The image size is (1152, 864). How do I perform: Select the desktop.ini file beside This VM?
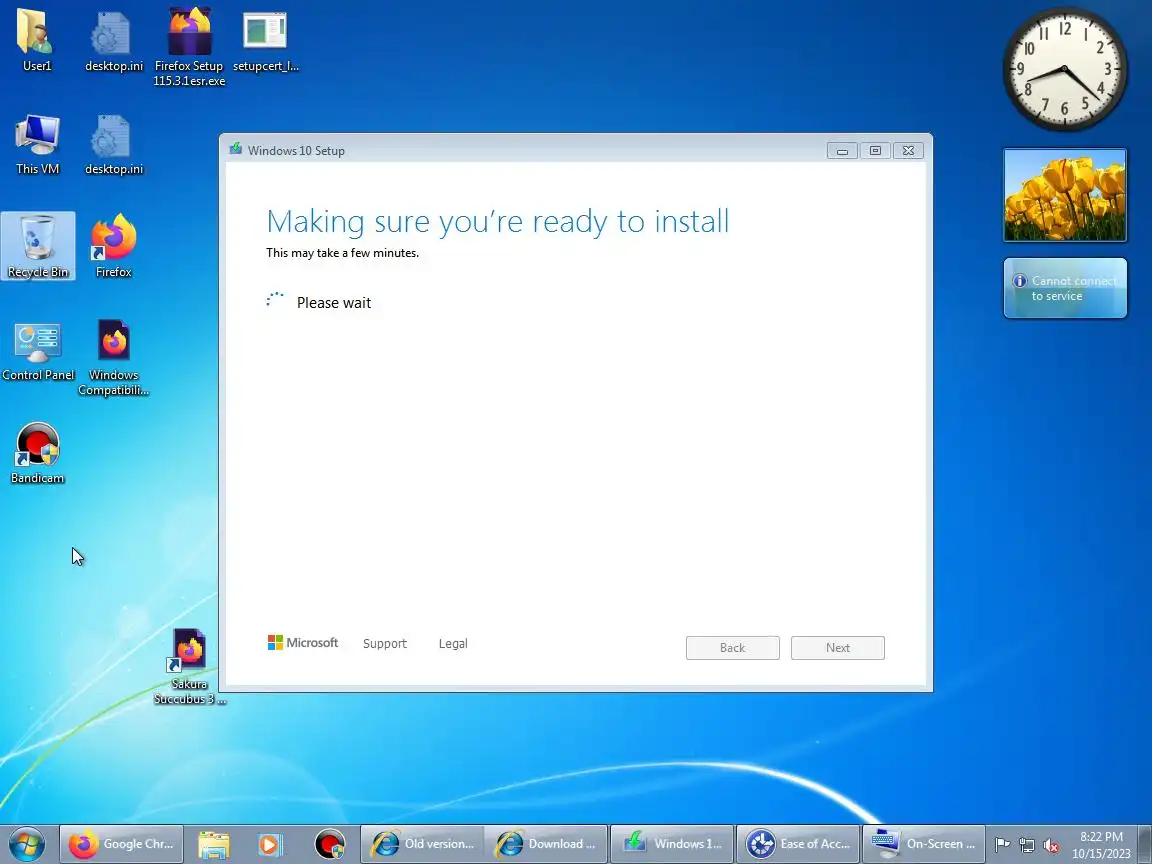pos(113,144)
